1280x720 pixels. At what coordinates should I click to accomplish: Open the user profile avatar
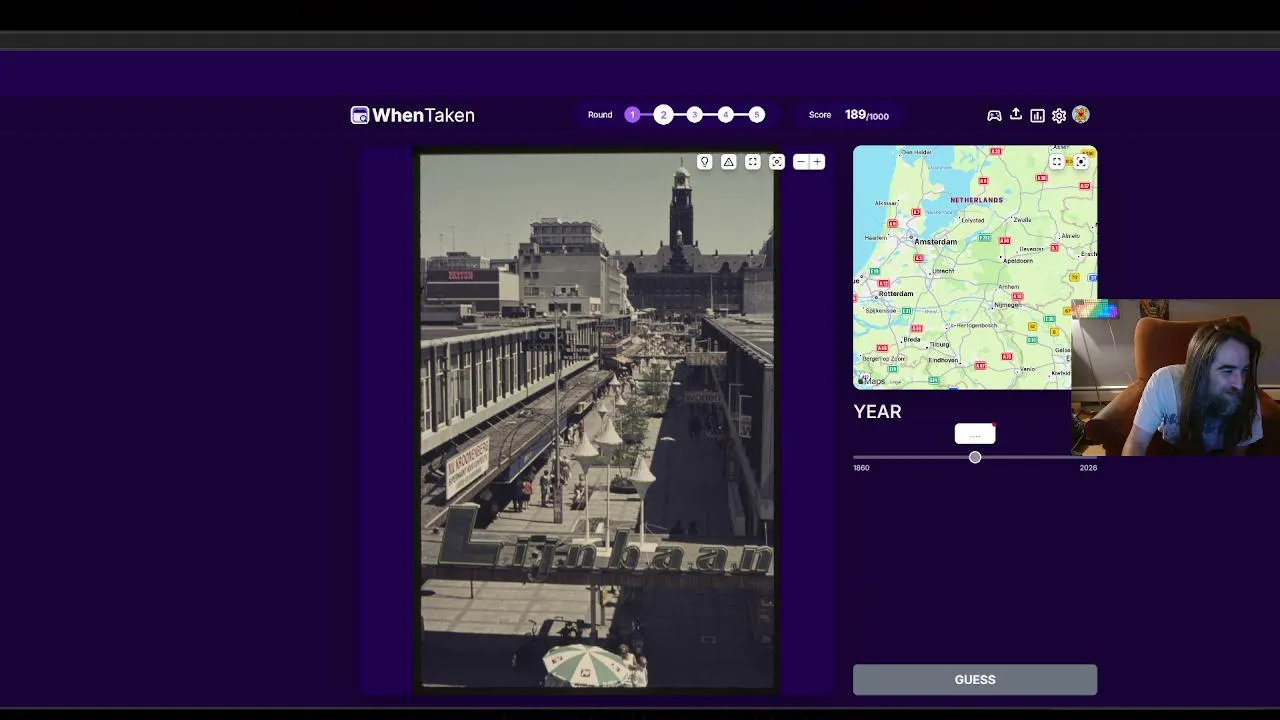pos(1081,115)
